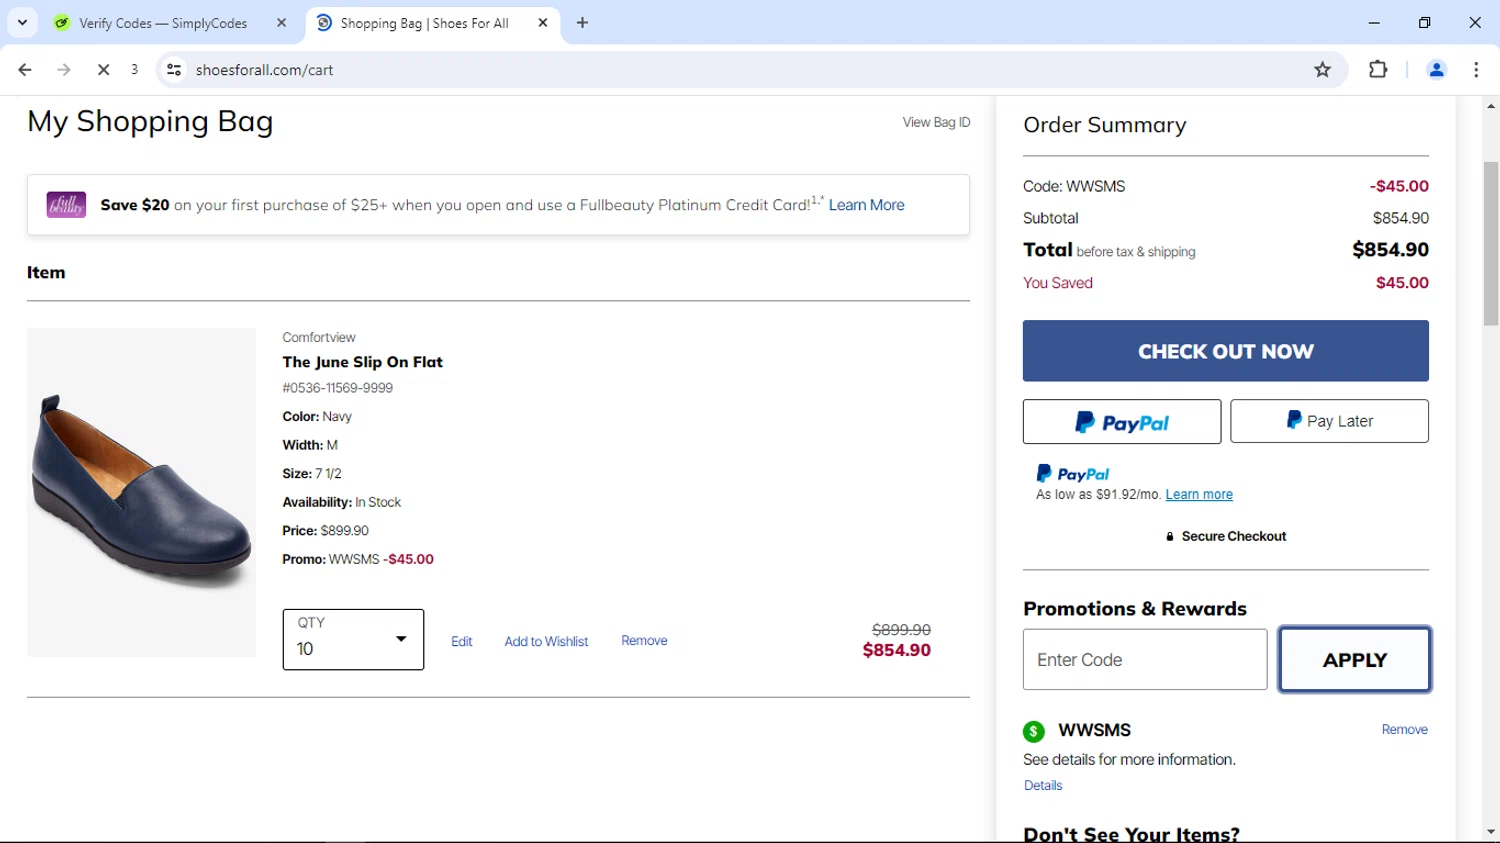The width and height of the screenshot is (1500, 843).
Task: Click the Secure Checkout lock icon
Action: coord(1170,537)
